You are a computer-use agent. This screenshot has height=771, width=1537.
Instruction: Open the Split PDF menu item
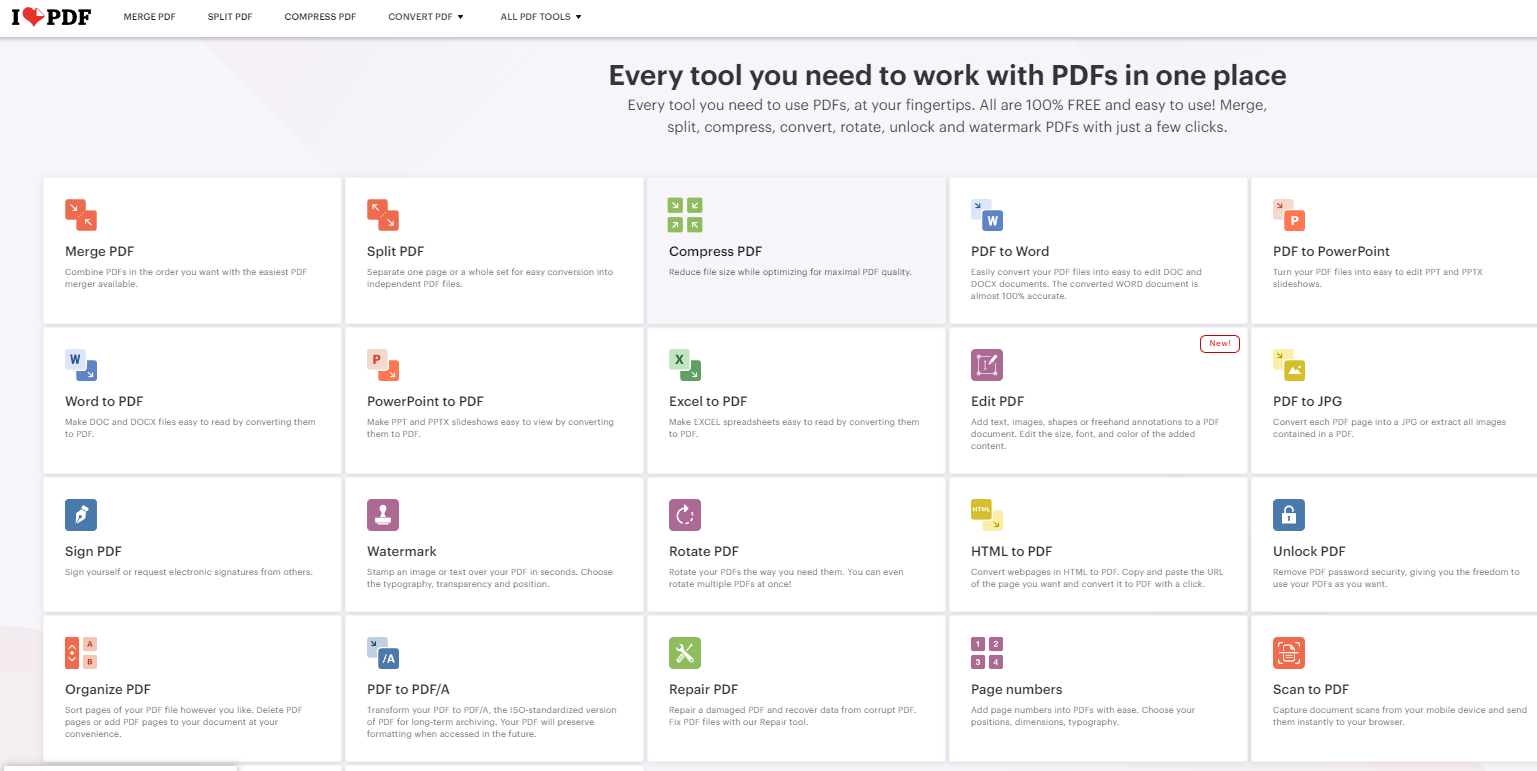(230, 17)
